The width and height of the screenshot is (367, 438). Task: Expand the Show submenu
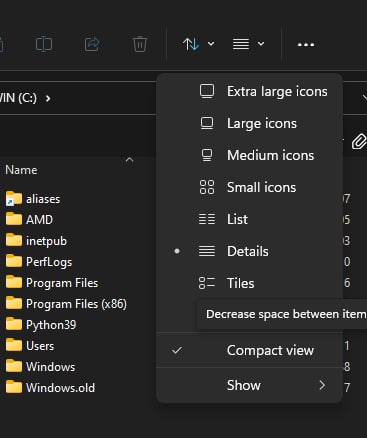(x=249, y=385)
